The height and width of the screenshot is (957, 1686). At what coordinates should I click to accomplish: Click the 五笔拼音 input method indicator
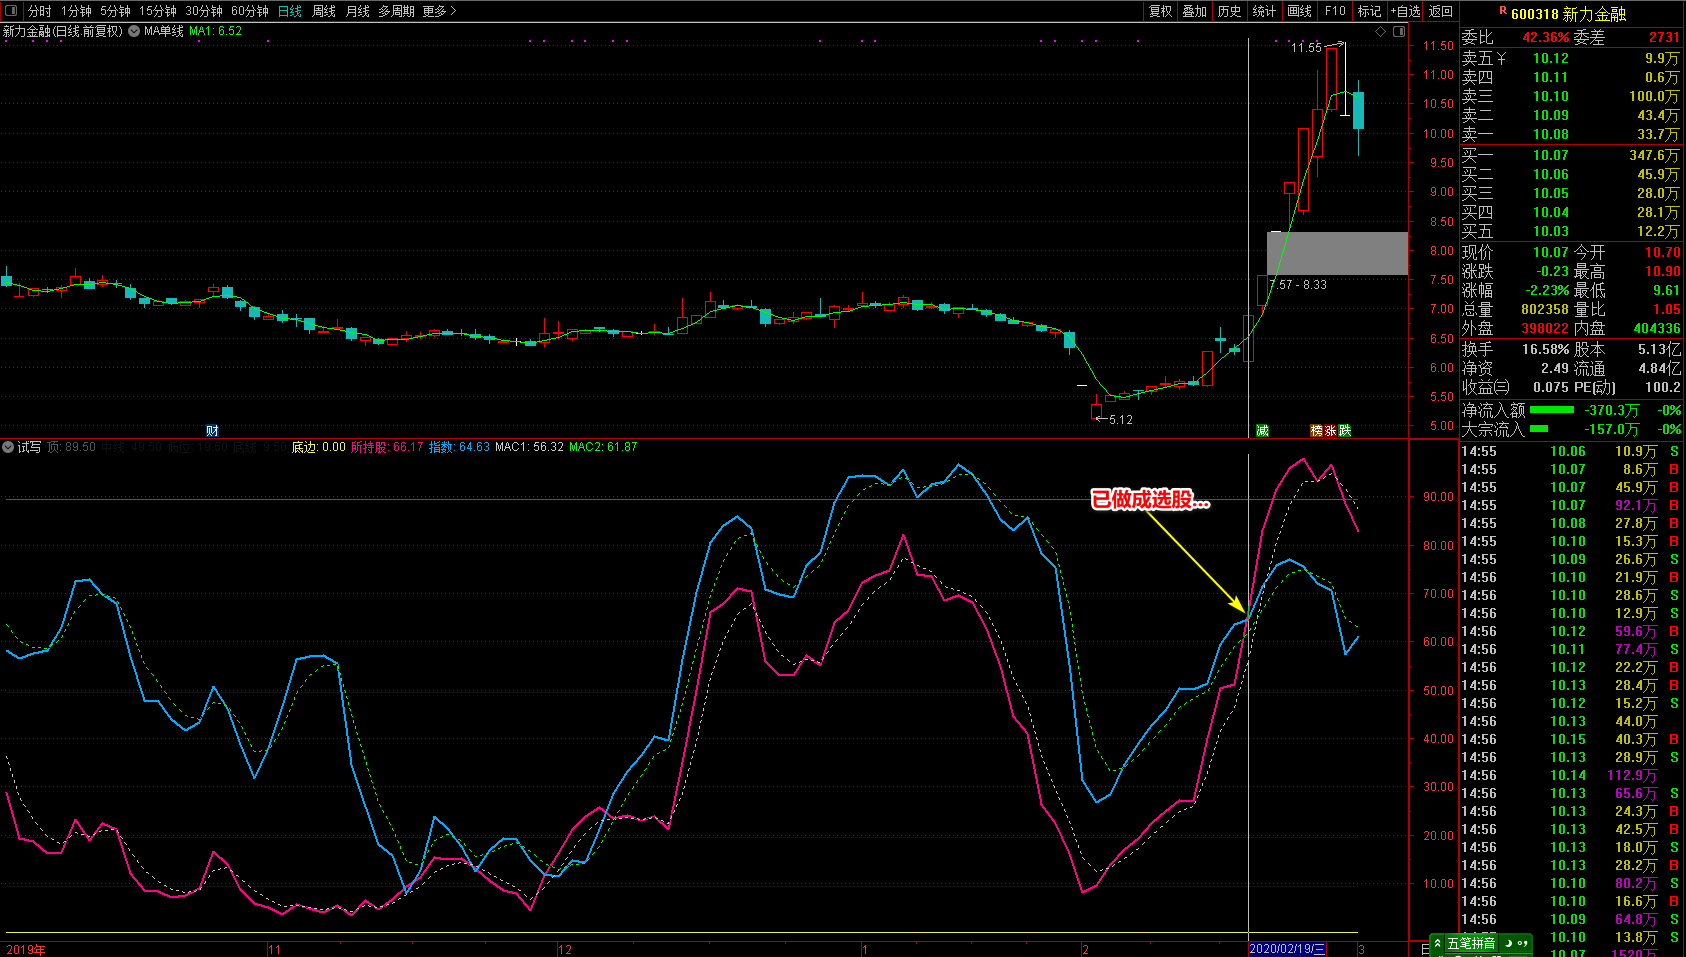pyautogui.click(x=1471, y=944)
